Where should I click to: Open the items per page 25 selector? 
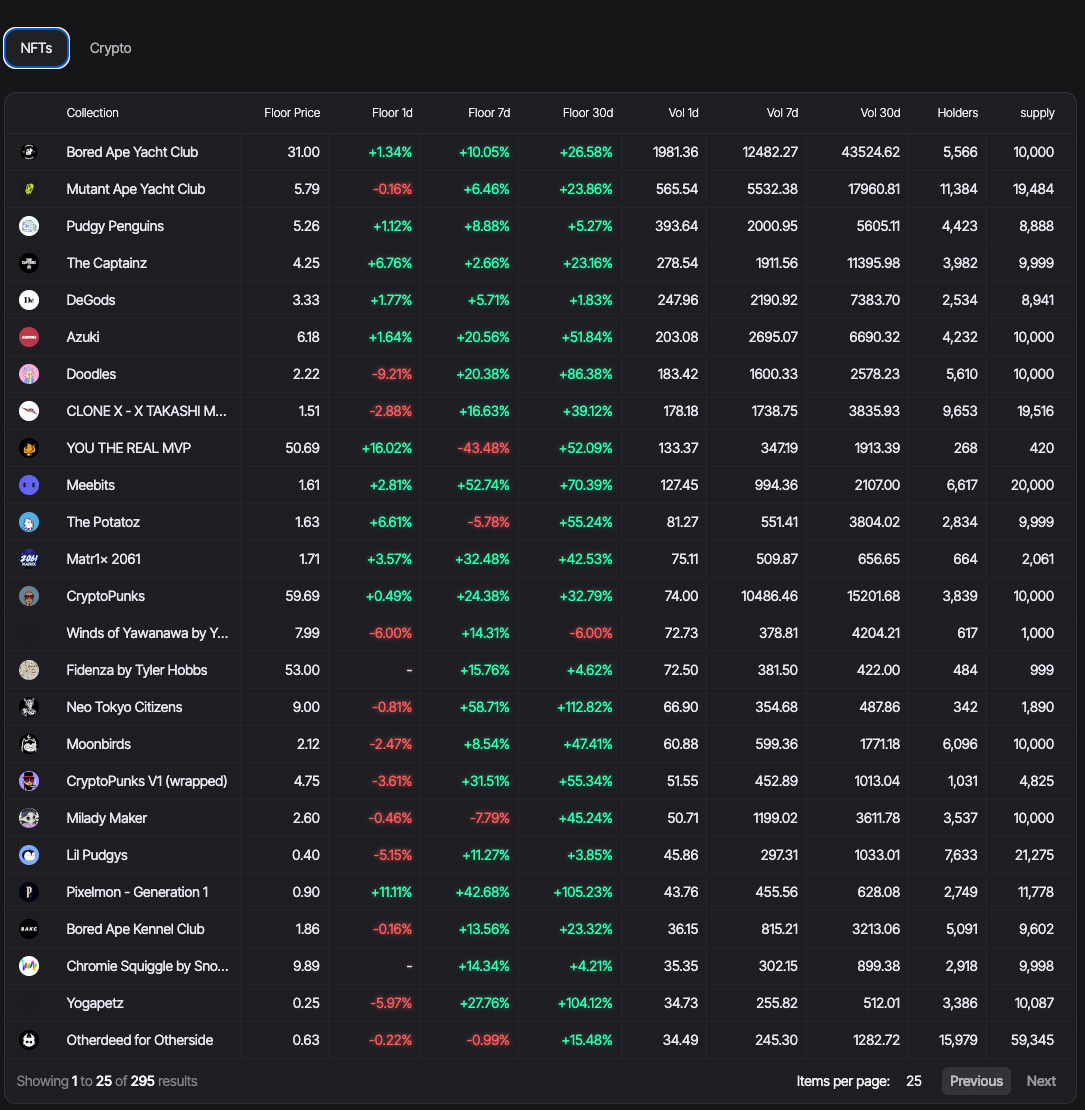(x=914, y=1081)
